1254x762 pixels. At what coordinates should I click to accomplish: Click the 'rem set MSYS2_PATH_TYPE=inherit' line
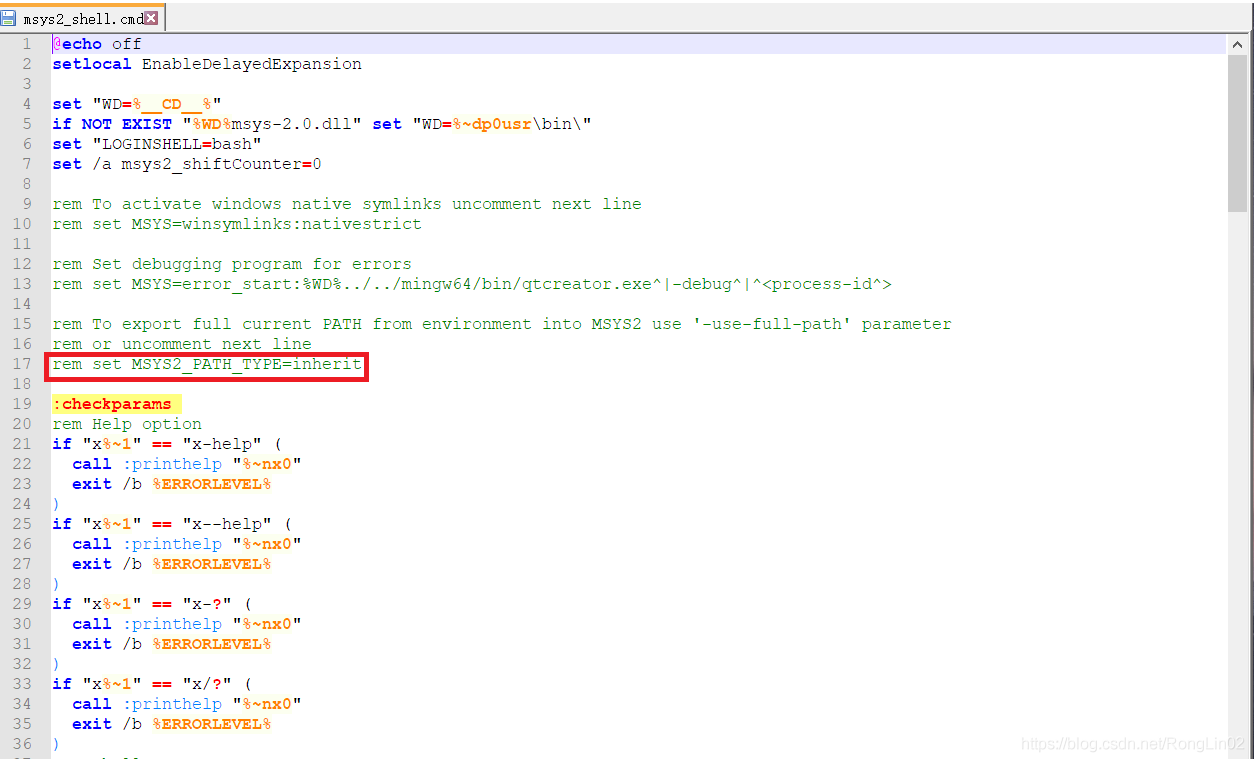207,364
